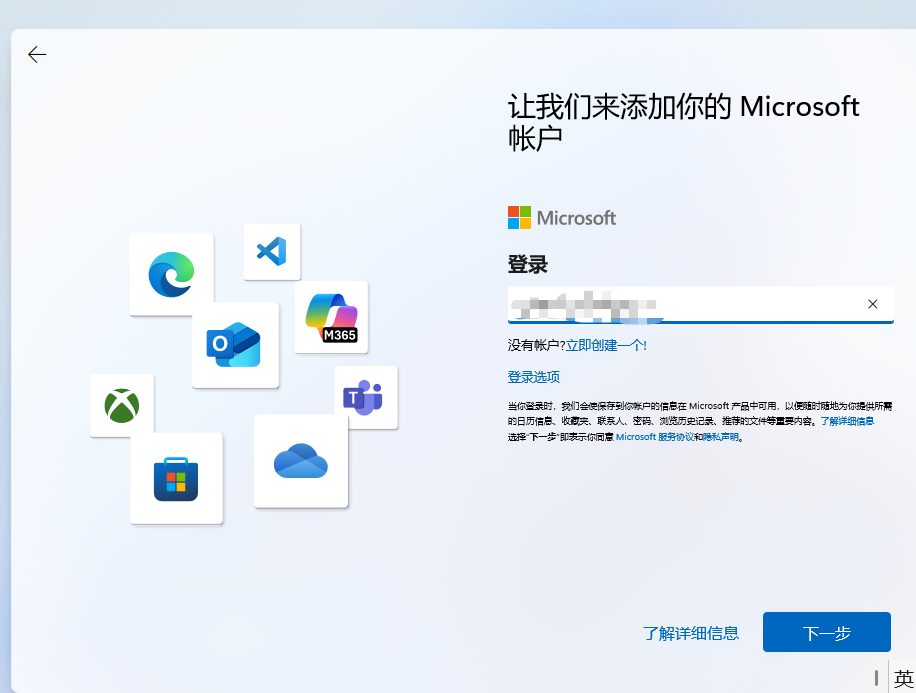
Task: Click the OneDrive cloud icon tile
Action: click(x=301, y=461)
